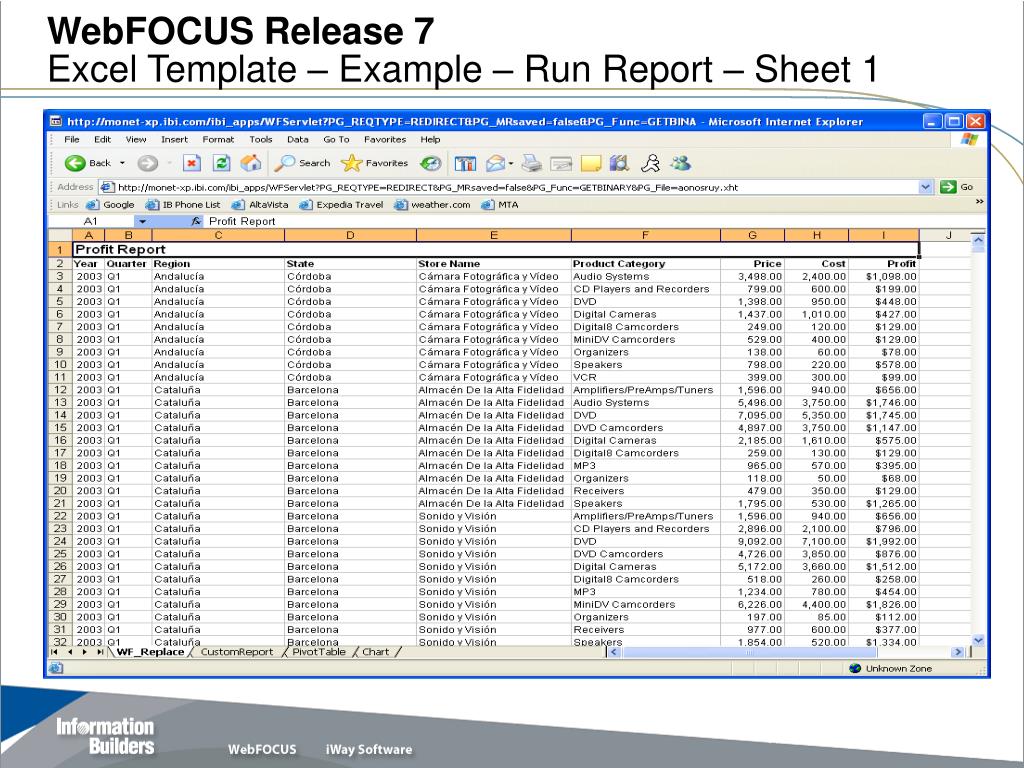The width and height of the screenshot is (1024, 768).
Task: Open Research books icon
Action: (x=619, y=163)
